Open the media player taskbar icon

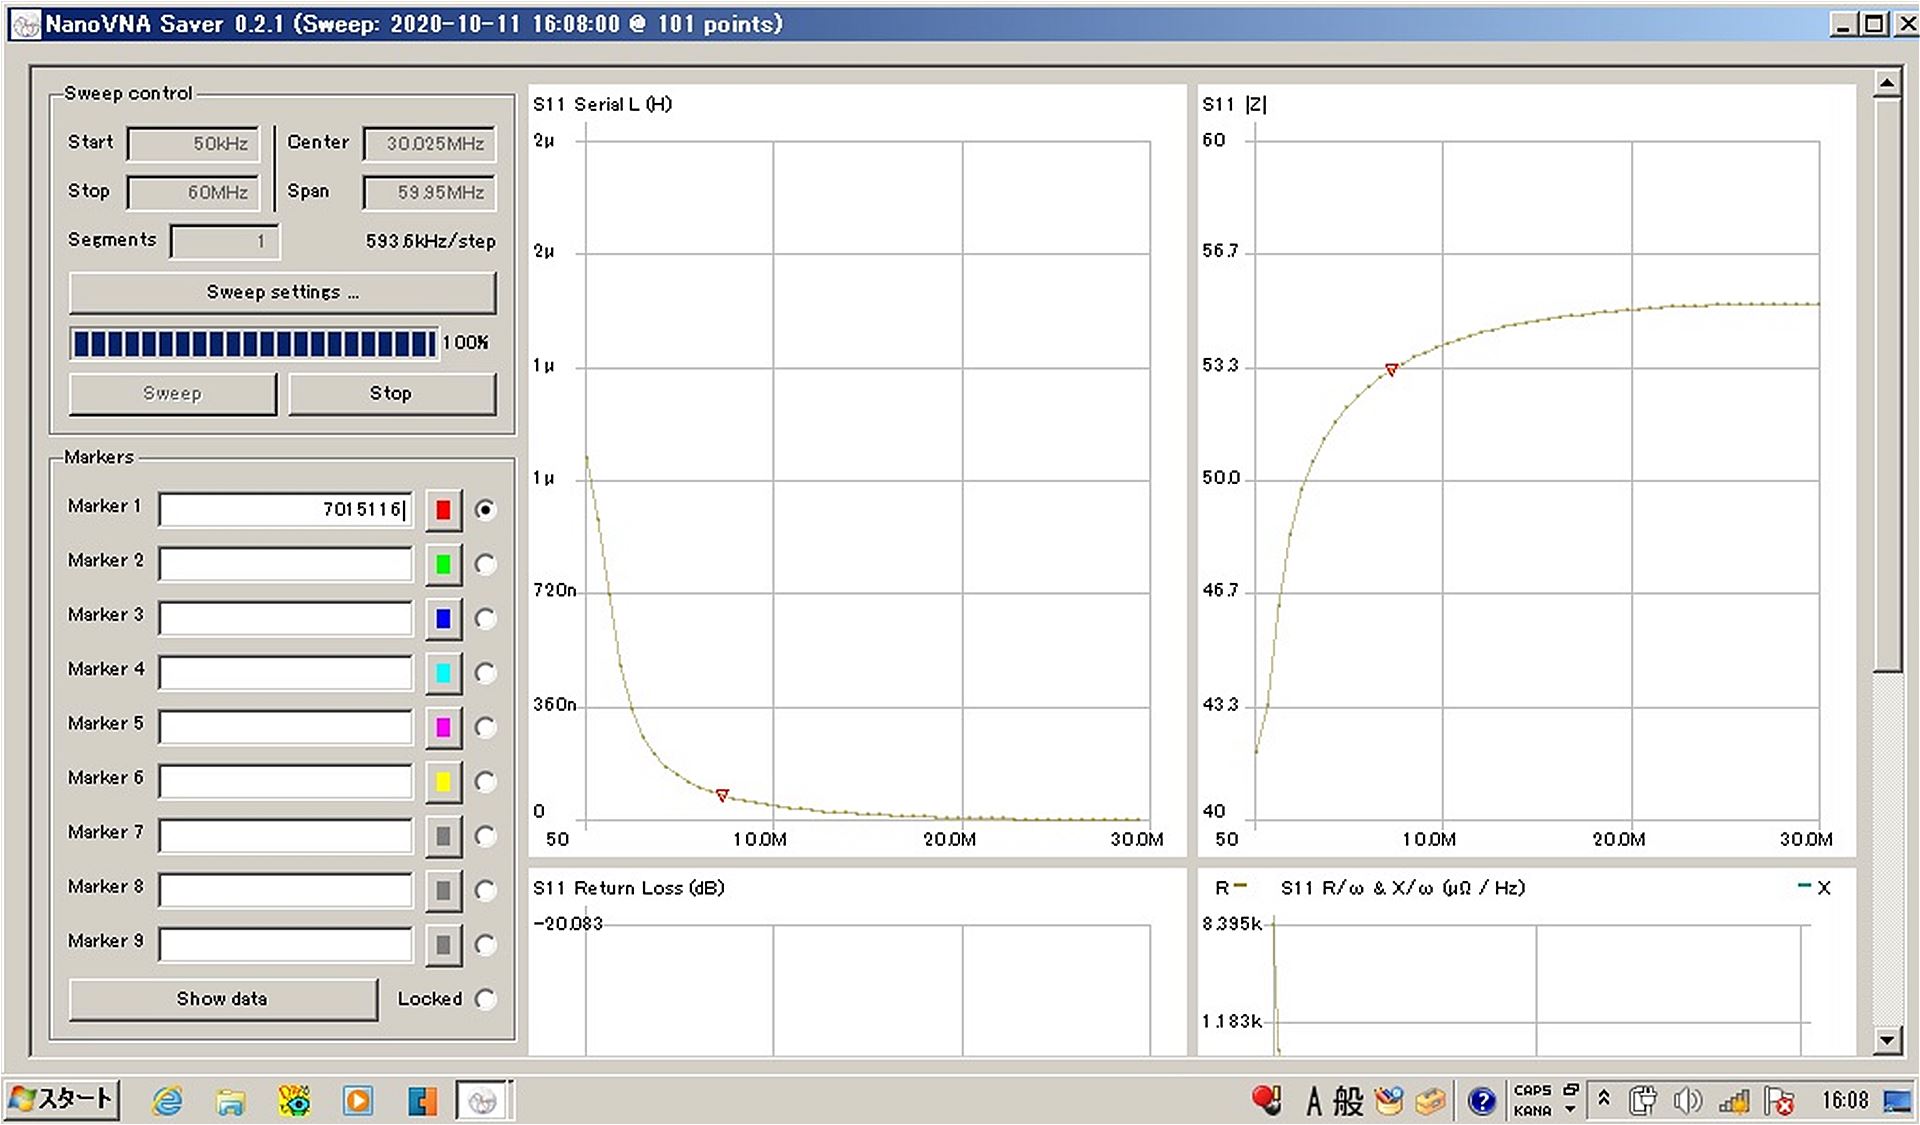358,1101
